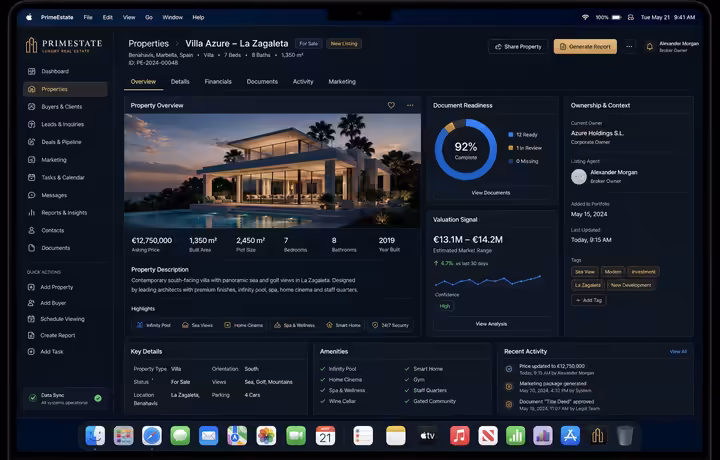
Task: Open the Trash in the dock
Action: tap(625, 436)
